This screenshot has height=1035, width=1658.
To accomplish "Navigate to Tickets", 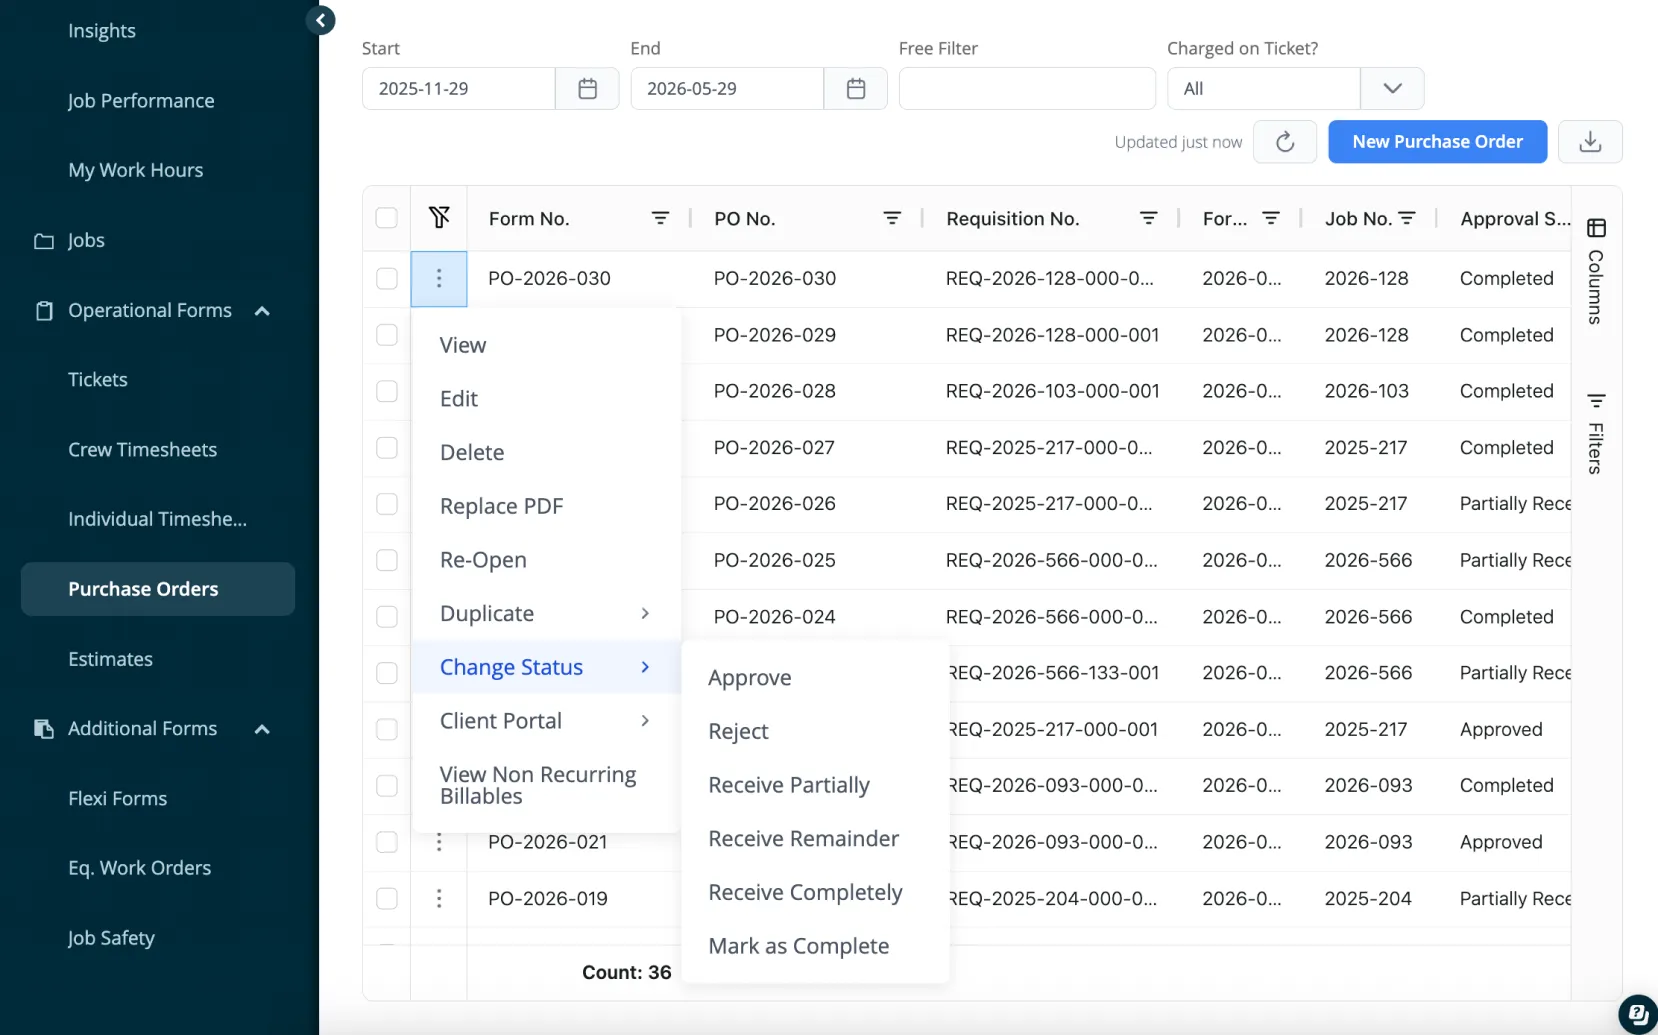I will 98,380.
